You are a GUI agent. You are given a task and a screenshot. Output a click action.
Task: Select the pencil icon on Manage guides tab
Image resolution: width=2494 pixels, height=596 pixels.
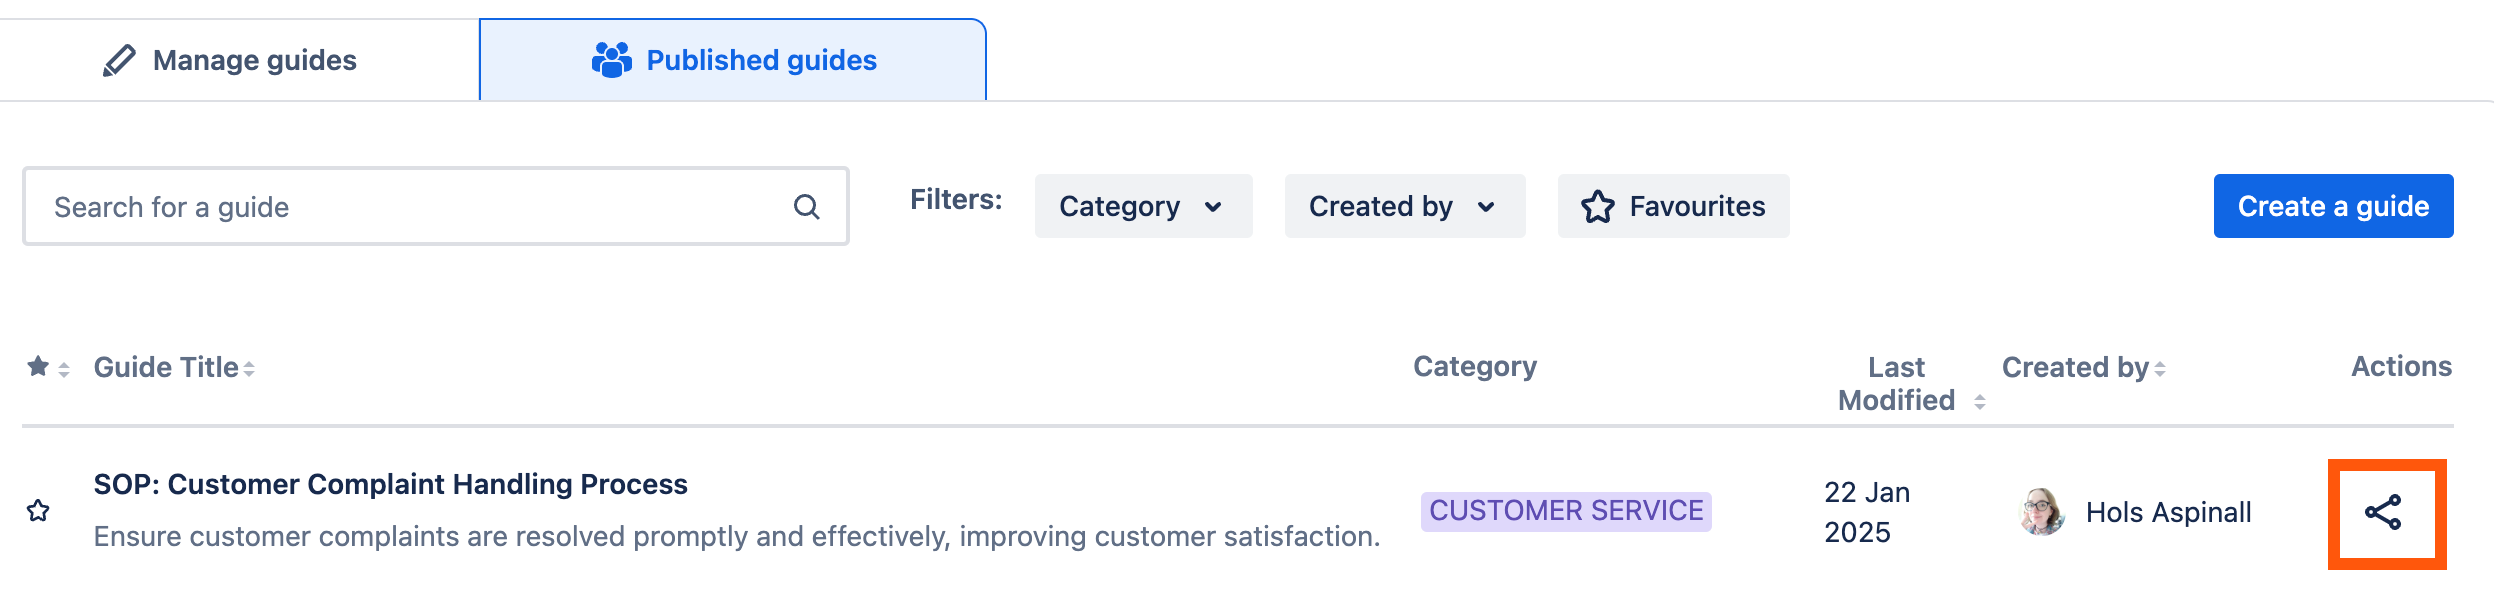[117, 58]
